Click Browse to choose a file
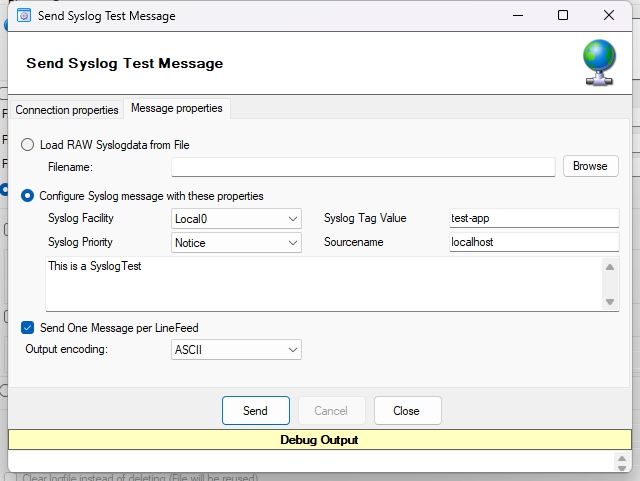Viewport: 640px width, 481px height. (591, 166)
